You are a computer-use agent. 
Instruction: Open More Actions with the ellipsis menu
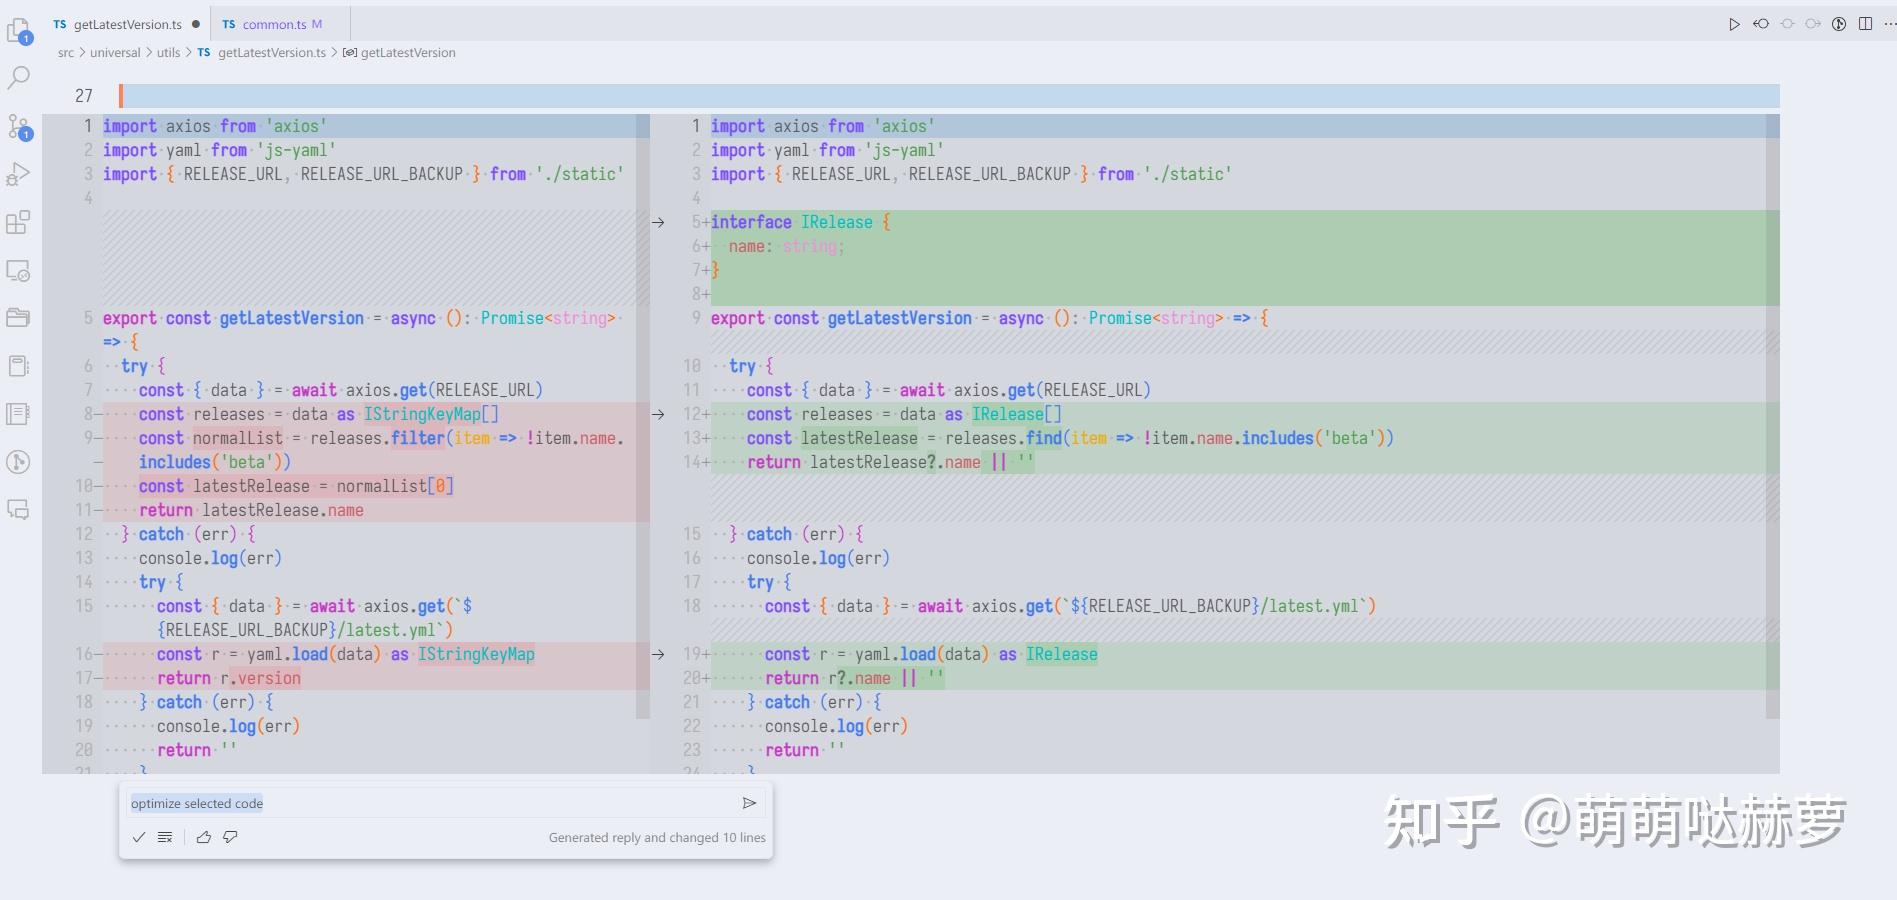(1889, 24)
